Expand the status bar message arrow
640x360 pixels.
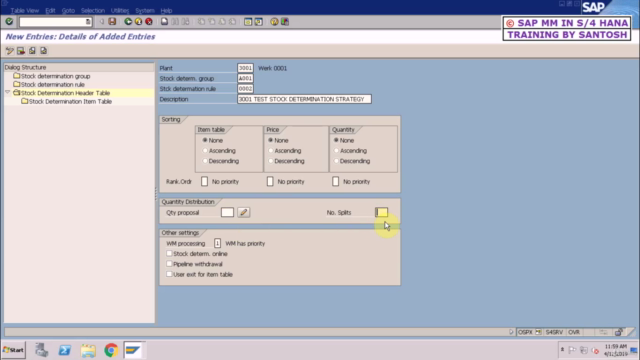511,332
